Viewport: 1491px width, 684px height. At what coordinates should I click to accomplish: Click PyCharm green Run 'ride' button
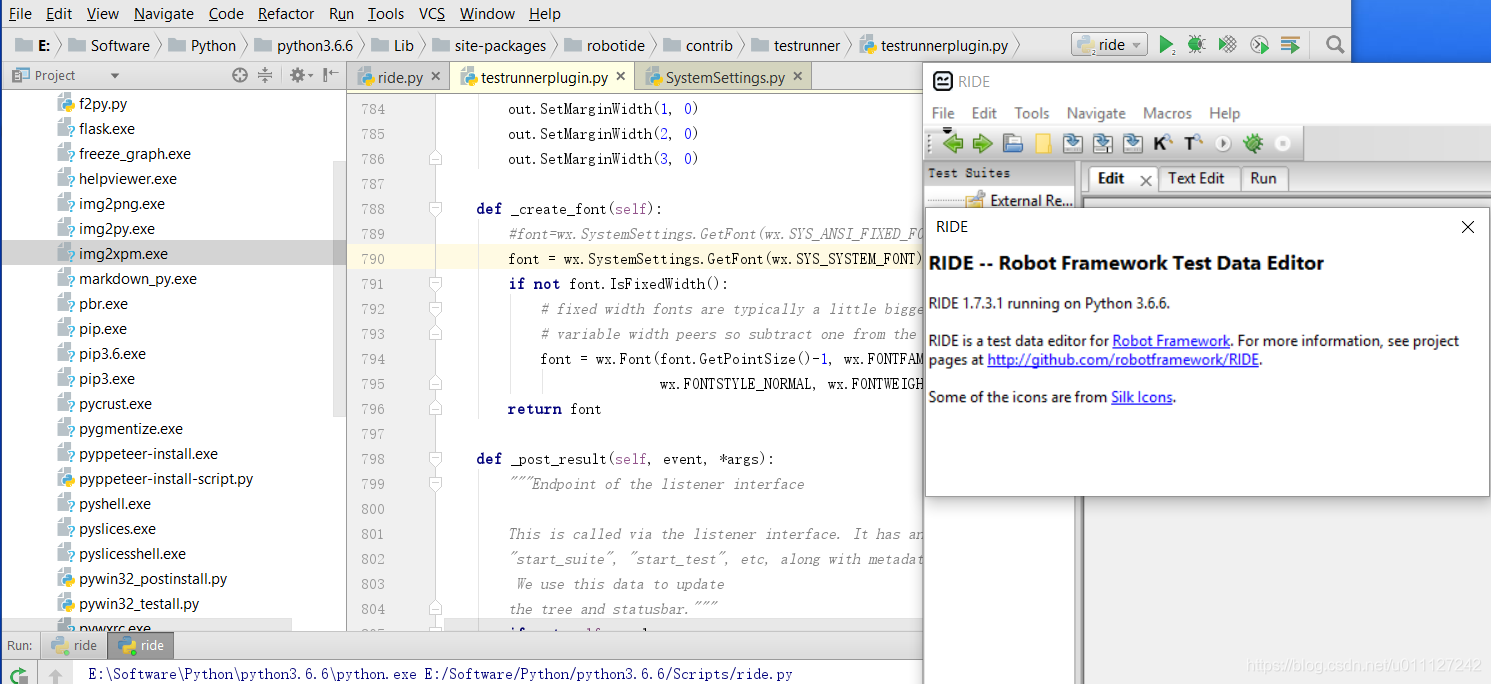[x=1166, y=44]
